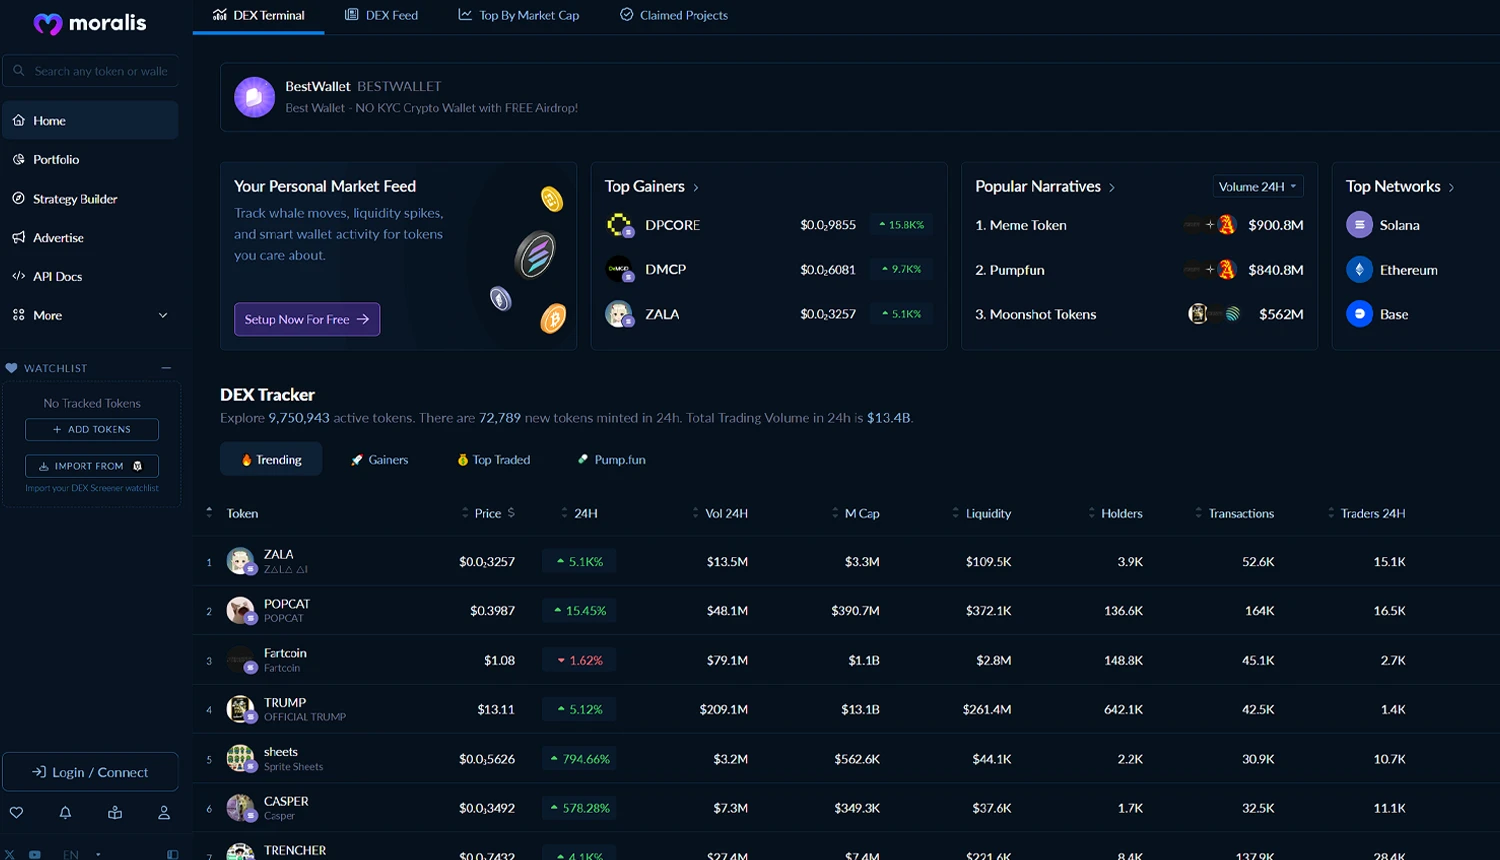Open Top By Market Cap tab
Screen dimensions: 1500x860
[x=519, y=15]
